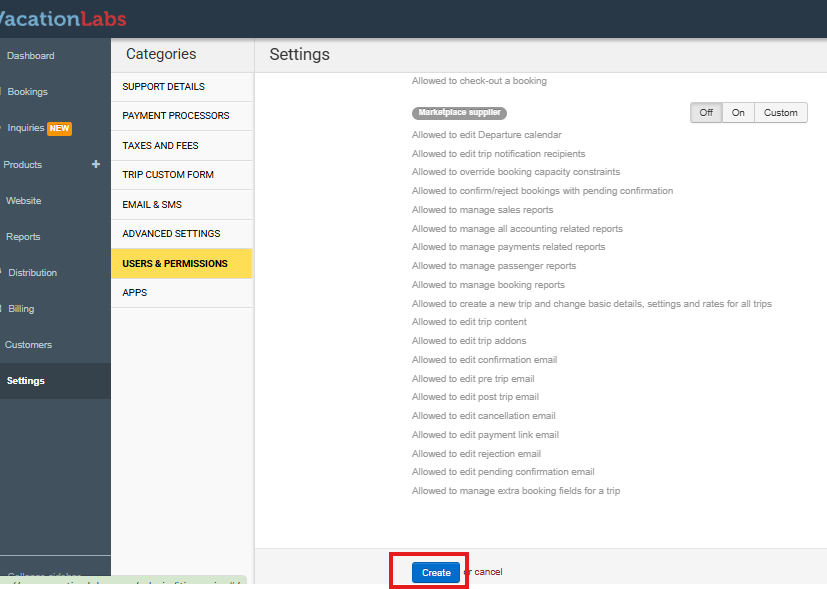827x589 pixels.
Task: Select the Support Details category
Action: pyautogui.click(x=164, y=87)
